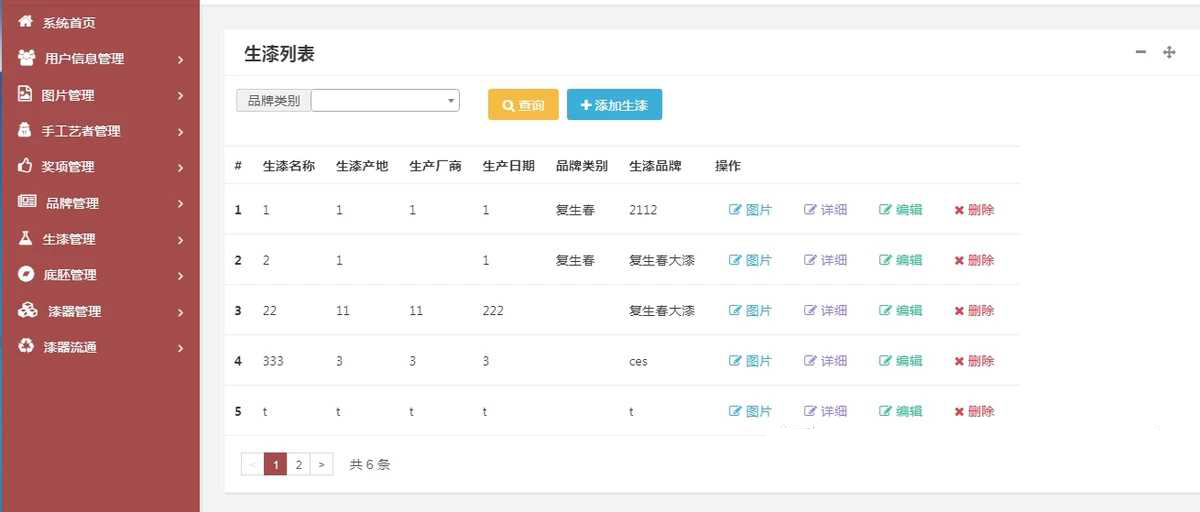Go to page 2 of the list
The width and height of the screenshot is (1200, 512).
pos(298,464)
